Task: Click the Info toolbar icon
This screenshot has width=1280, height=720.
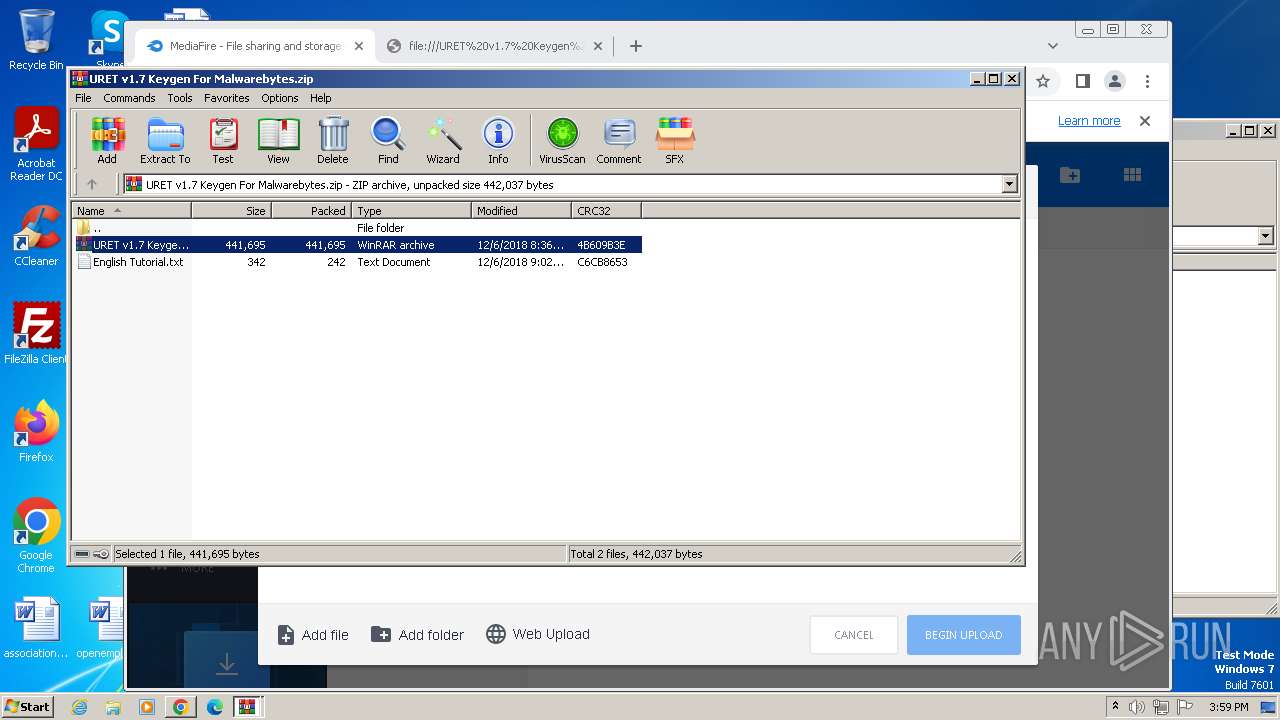Action: tap(498, 140)
